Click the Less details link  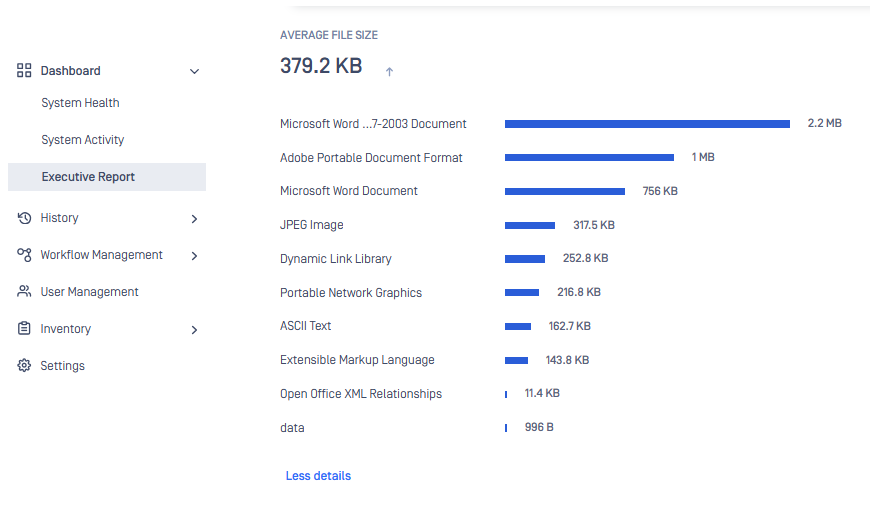pos(318,476)
